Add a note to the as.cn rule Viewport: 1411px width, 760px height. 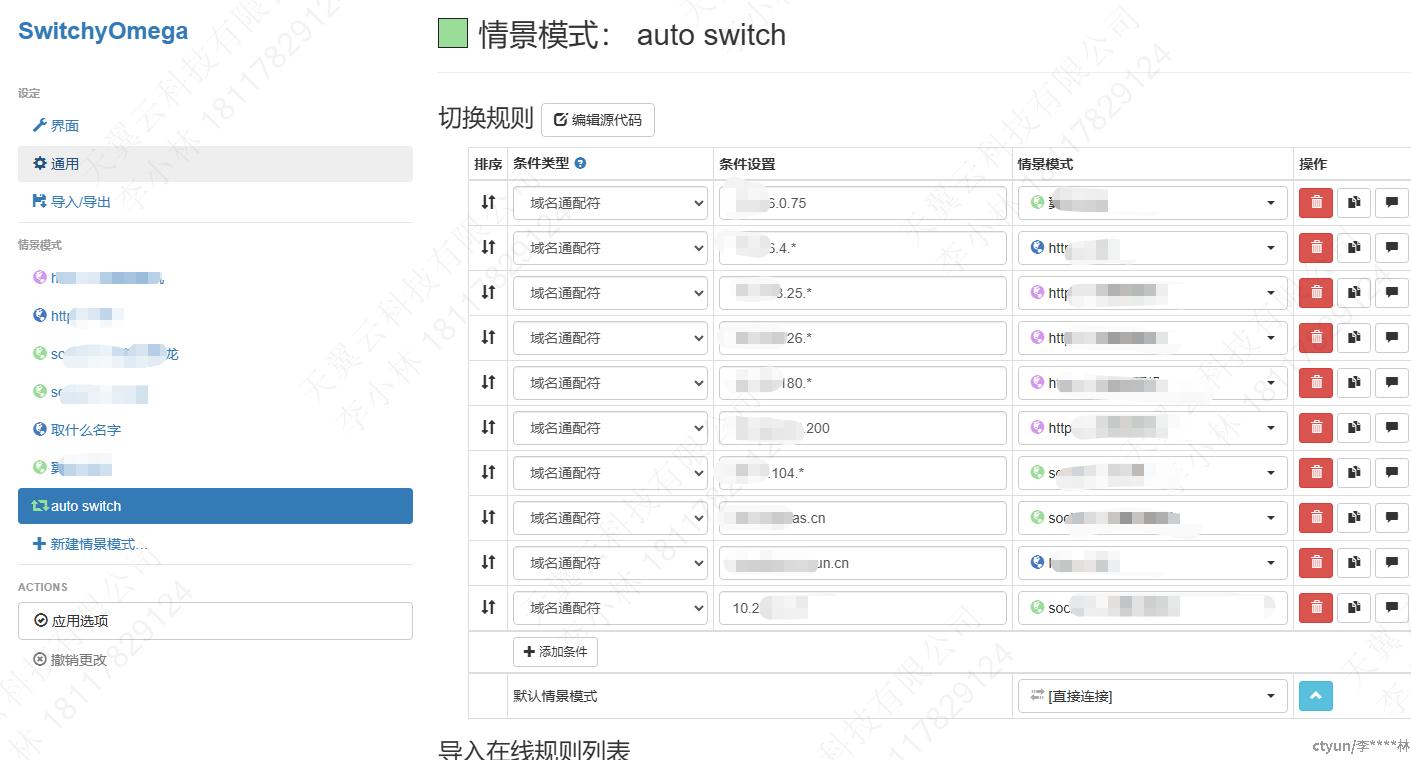click(x=1391, y=518)
